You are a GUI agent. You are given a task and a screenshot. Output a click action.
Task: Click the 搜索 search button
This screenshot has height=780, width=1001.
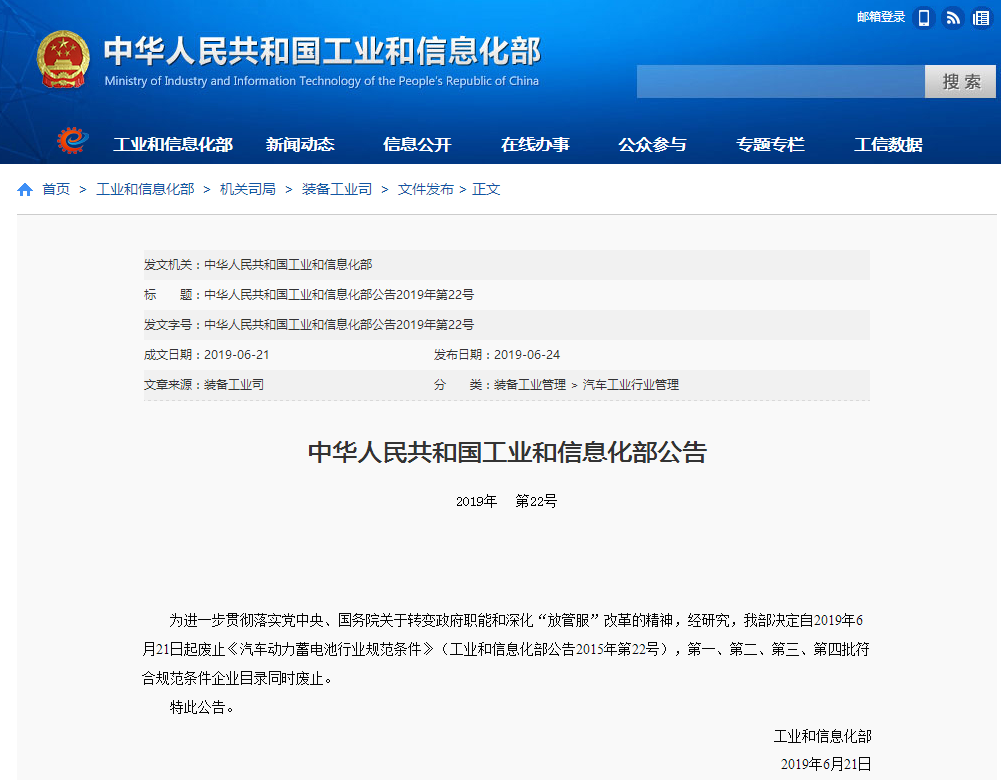click(960, 82)
